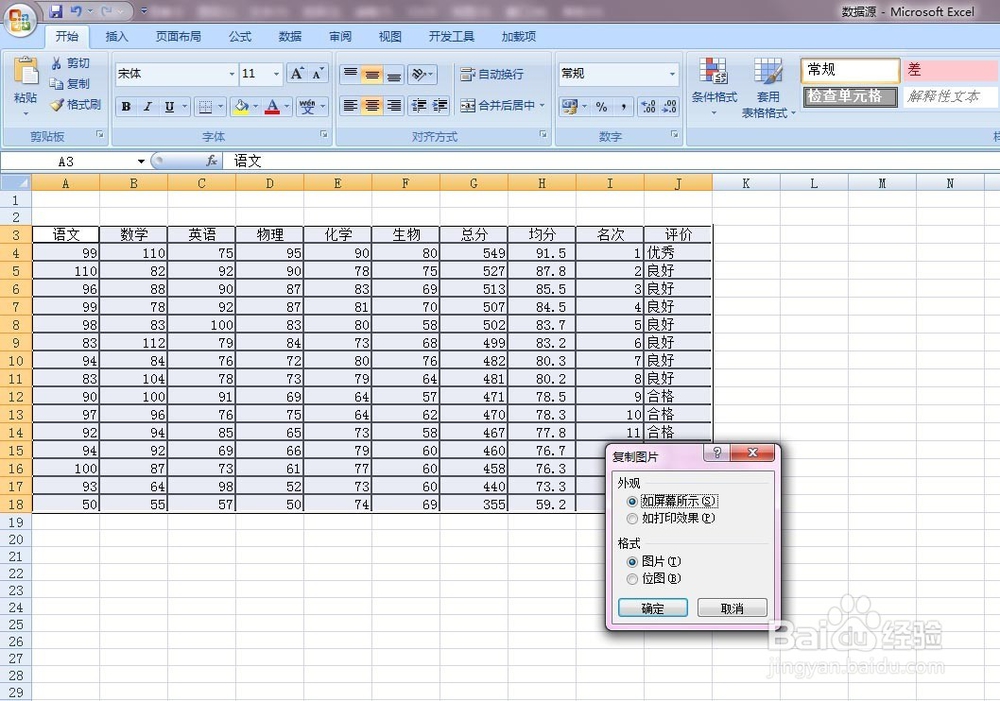Screen dimensions: 1000x701
Task: Open the font color swatch dropdown
Action: tap(286, 106)
